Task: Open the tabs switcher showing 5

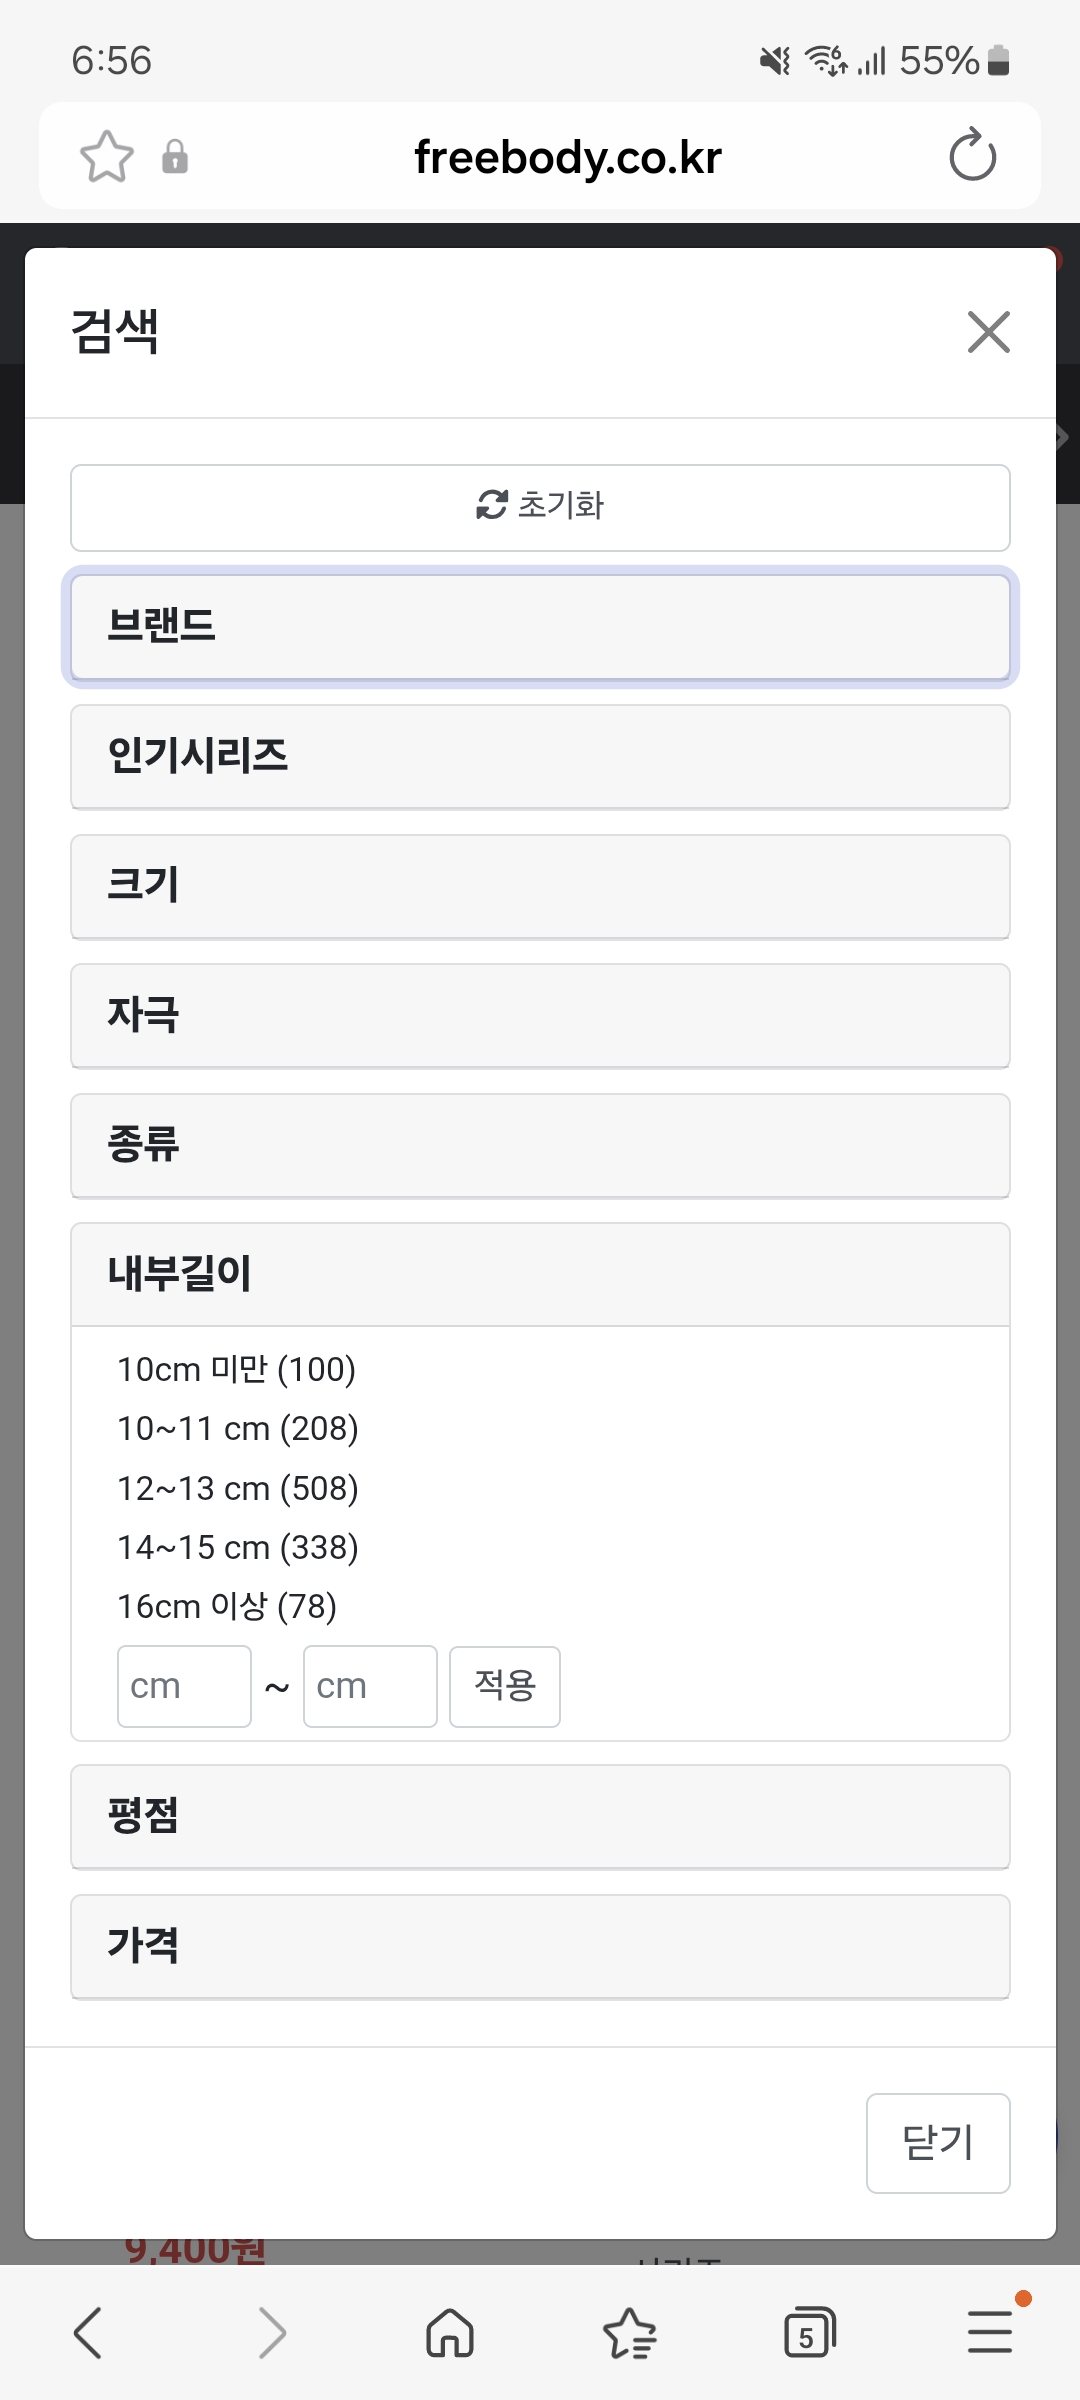Action: pos(809,2333)
